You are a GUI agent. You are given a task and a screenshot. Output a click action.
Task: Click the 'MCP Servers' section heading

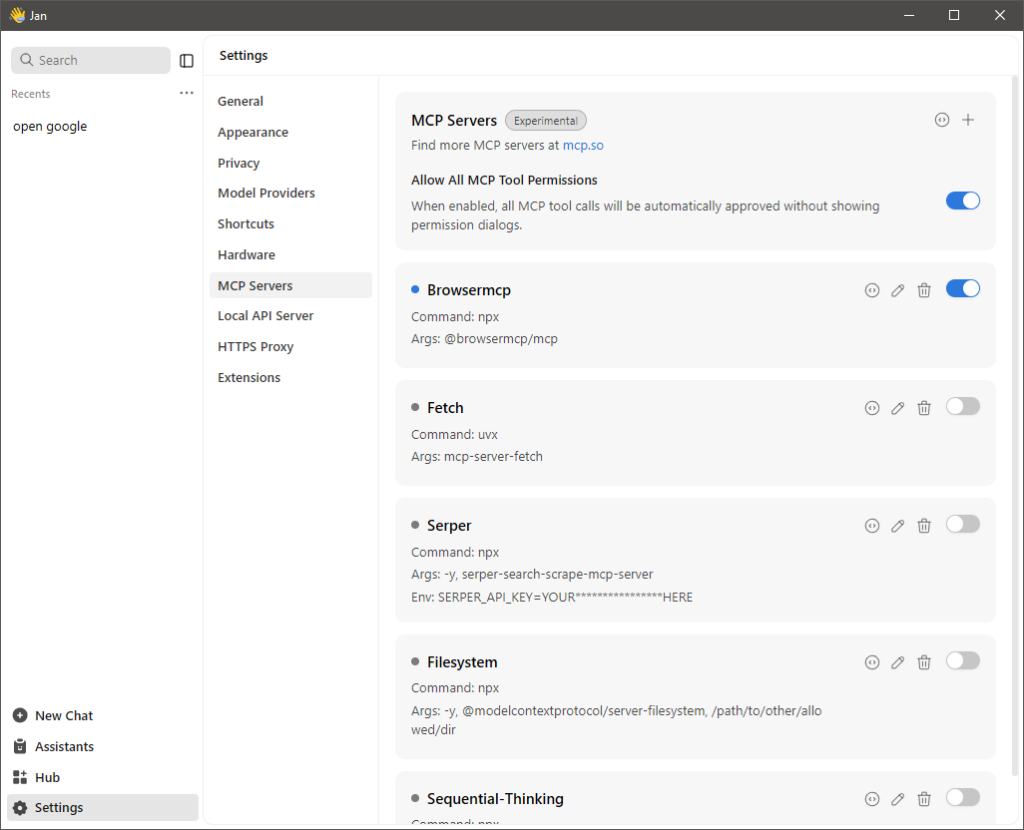(454, 121)
